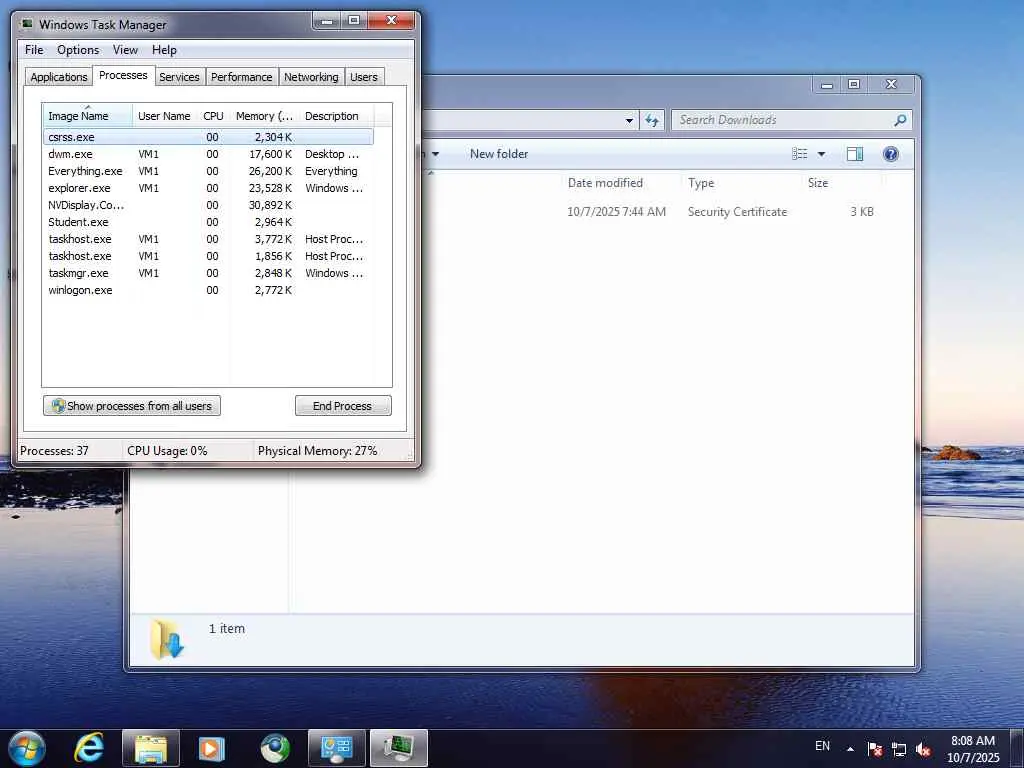Click the search magnifier icon in Explorer

click(x=900, y=120)
